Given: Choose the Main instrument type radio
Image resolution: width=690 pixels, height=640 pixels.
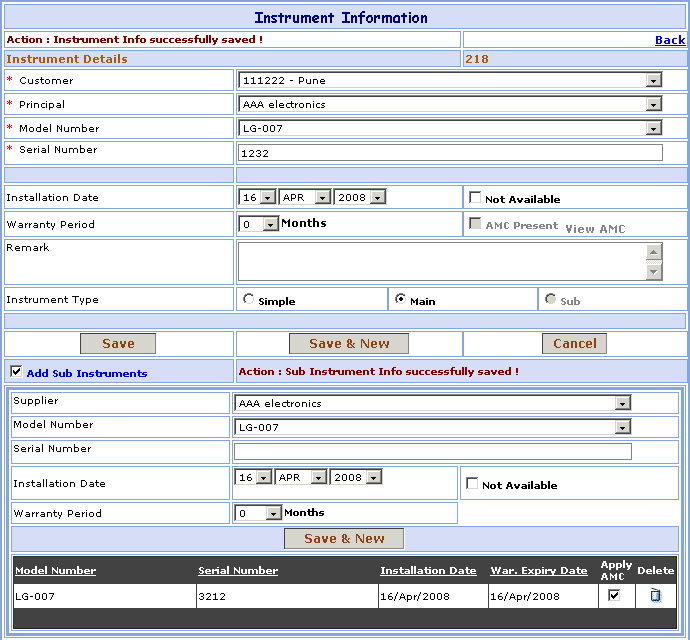Looking at the screenshot, I should coord(401,299).
